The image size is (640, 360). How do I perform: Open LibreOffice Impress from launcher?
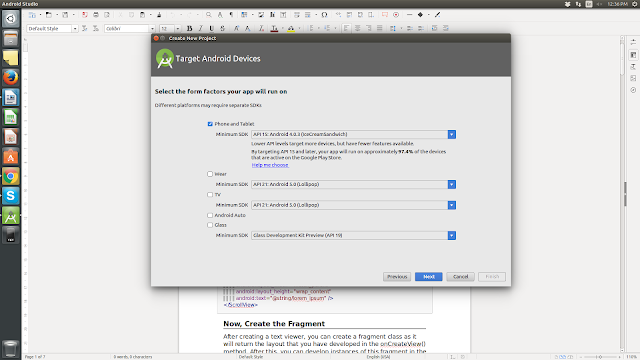coord(11,137)
